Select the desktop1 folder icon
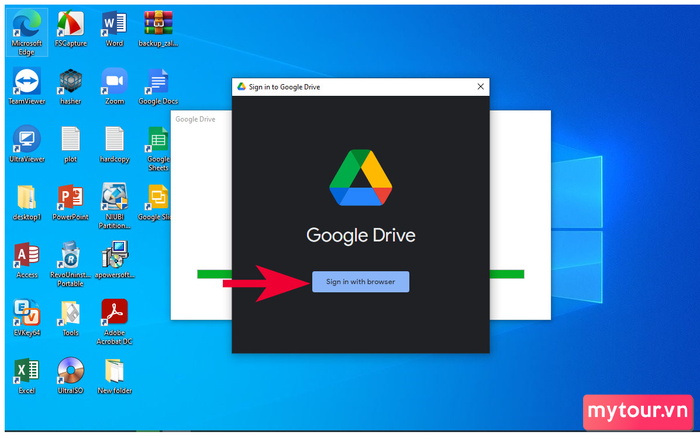 click(x=27, y=202)
